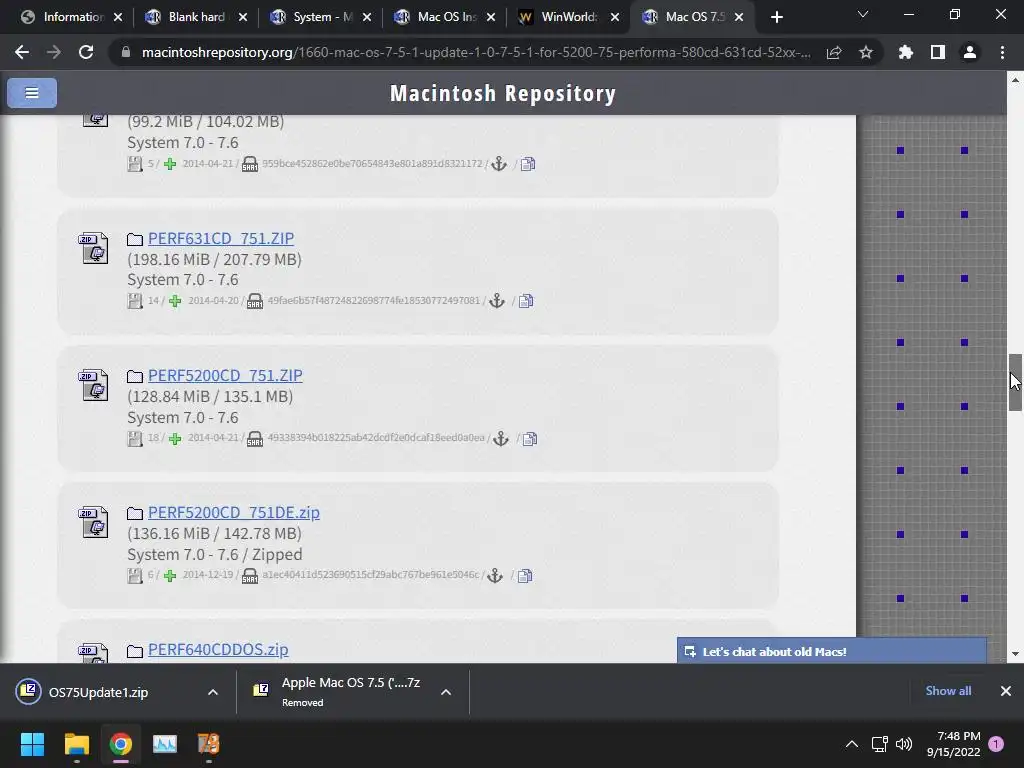
Task: Click the floppy disk download-count icon for PERF631CD_751.ZIP
Action: point(135,301)
